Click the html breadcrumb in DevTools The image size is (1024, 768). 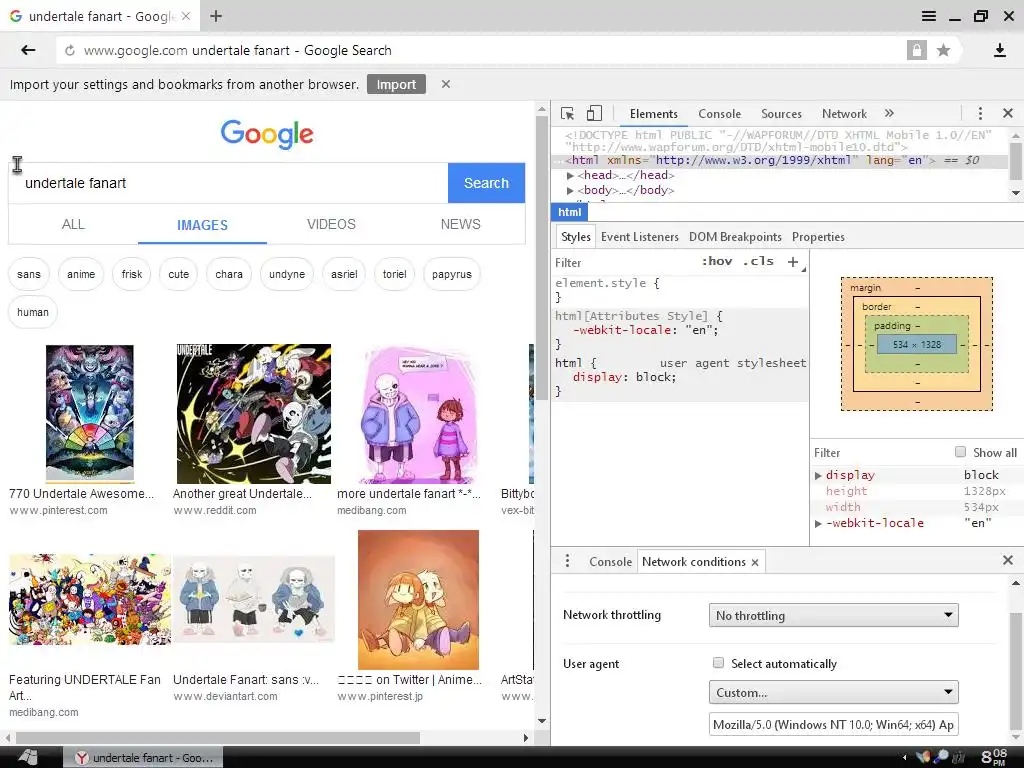pyautogui.click(x=569, y=212)
